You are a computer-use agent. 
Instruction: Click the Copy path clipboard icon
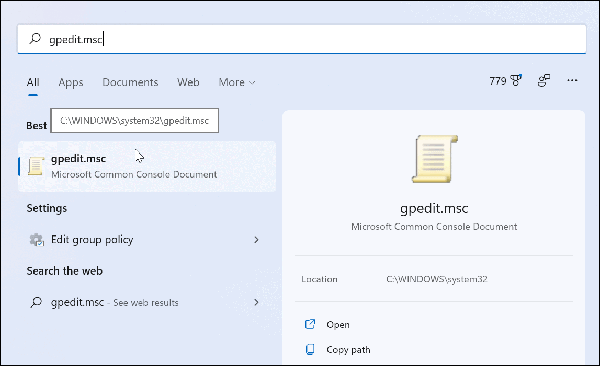coord(310,350)
